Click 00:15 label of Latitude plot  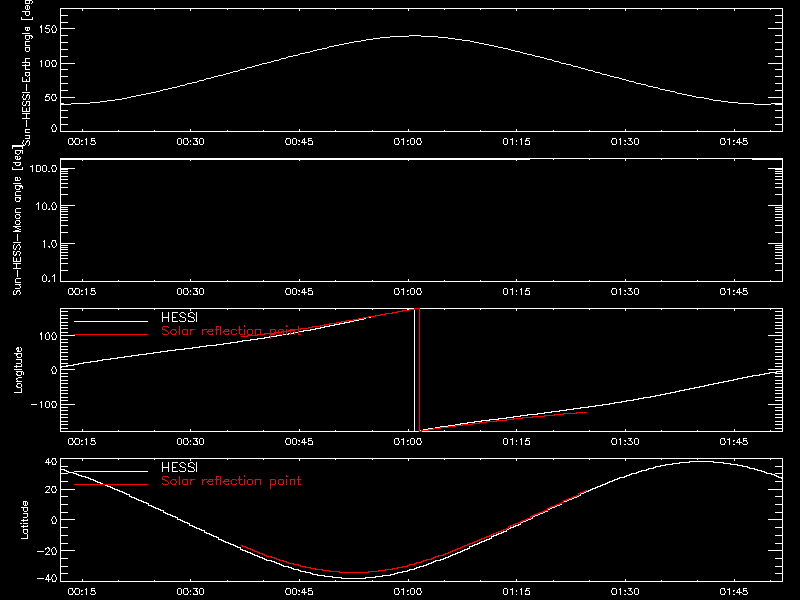click(x=82, y=591)
